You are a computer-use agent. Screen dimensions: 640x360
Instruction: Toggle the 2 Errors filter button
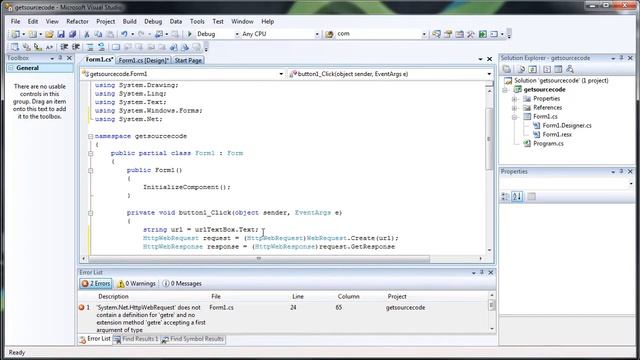[x=96, y=283]
